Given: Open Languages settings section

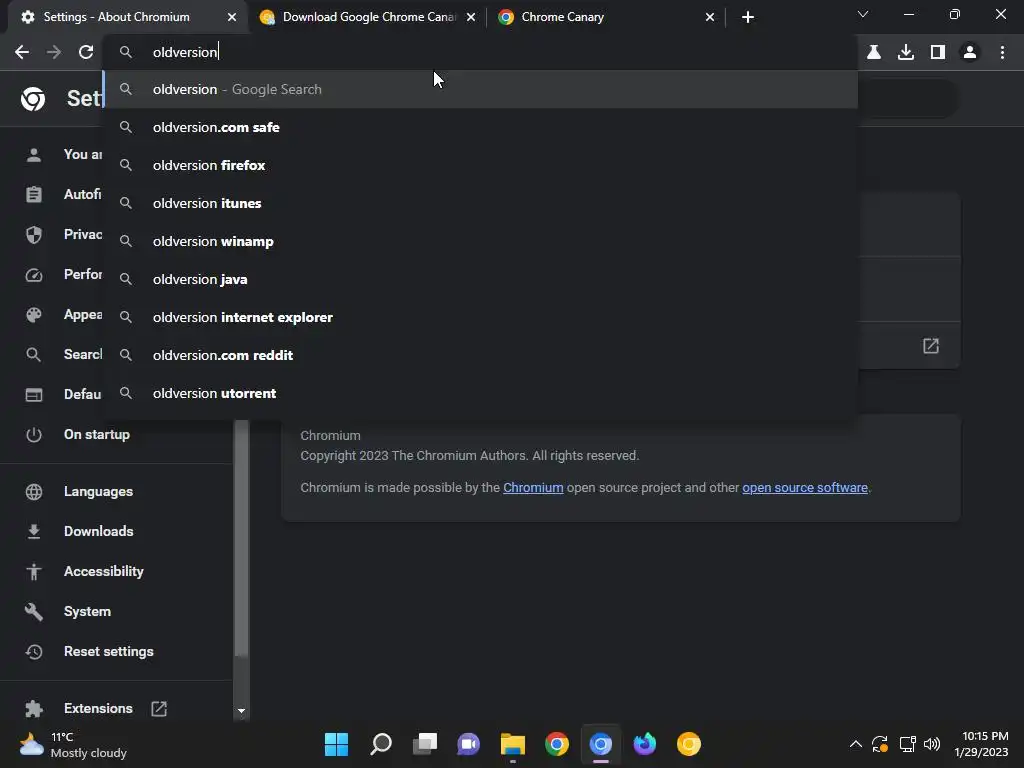Looking at the screenshot, I should (x=98, y=491).
